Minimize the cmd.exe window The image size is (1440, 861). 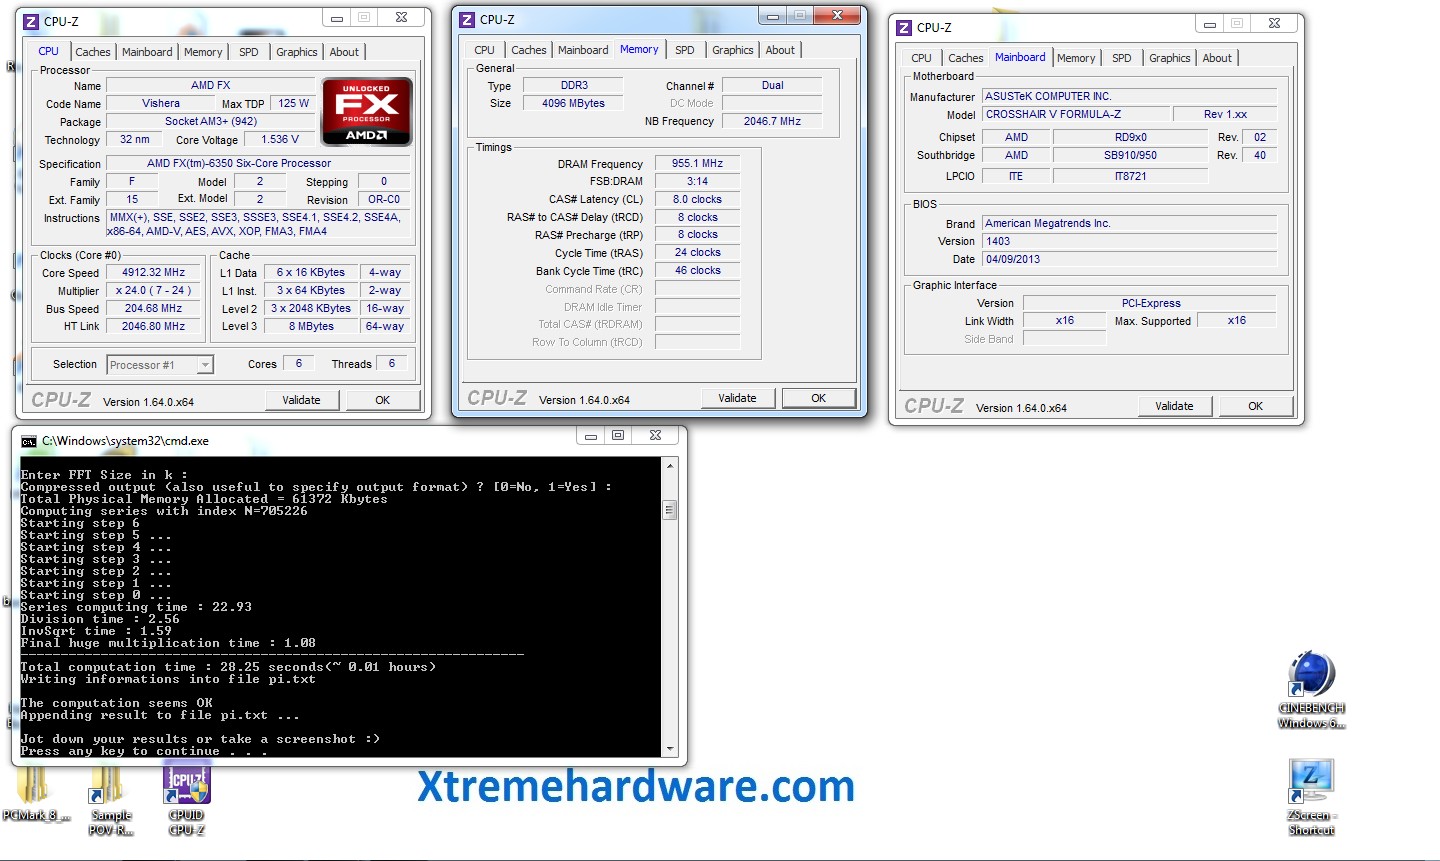(591, 436)
